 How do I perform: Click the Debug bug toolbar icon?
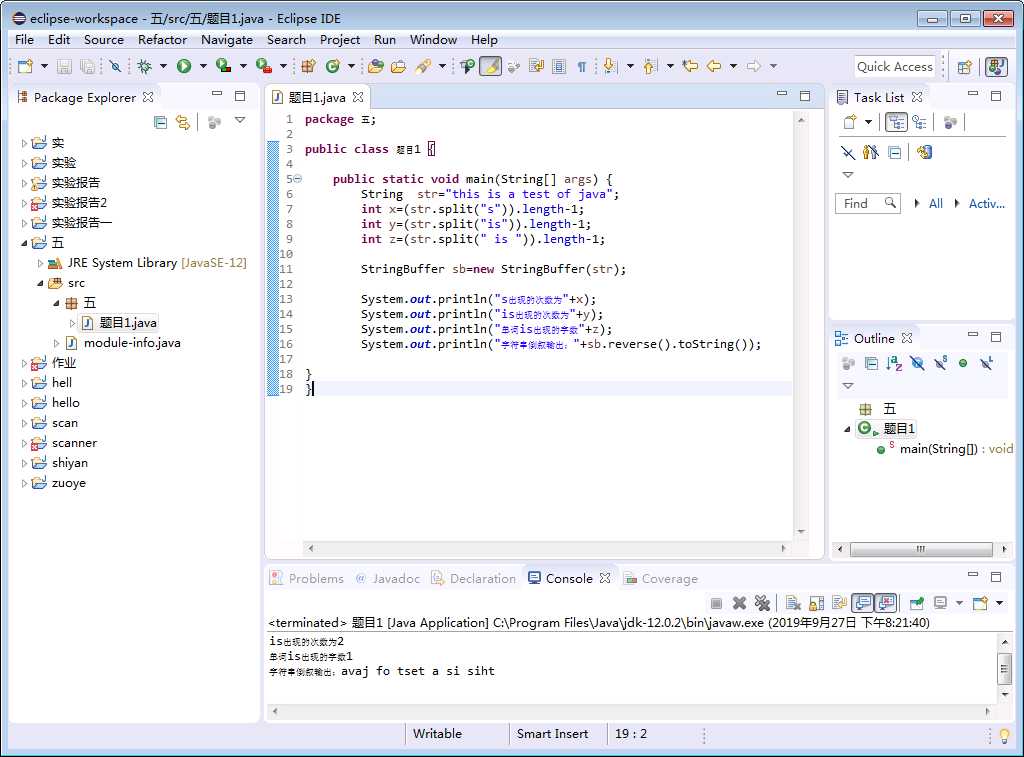144,66
